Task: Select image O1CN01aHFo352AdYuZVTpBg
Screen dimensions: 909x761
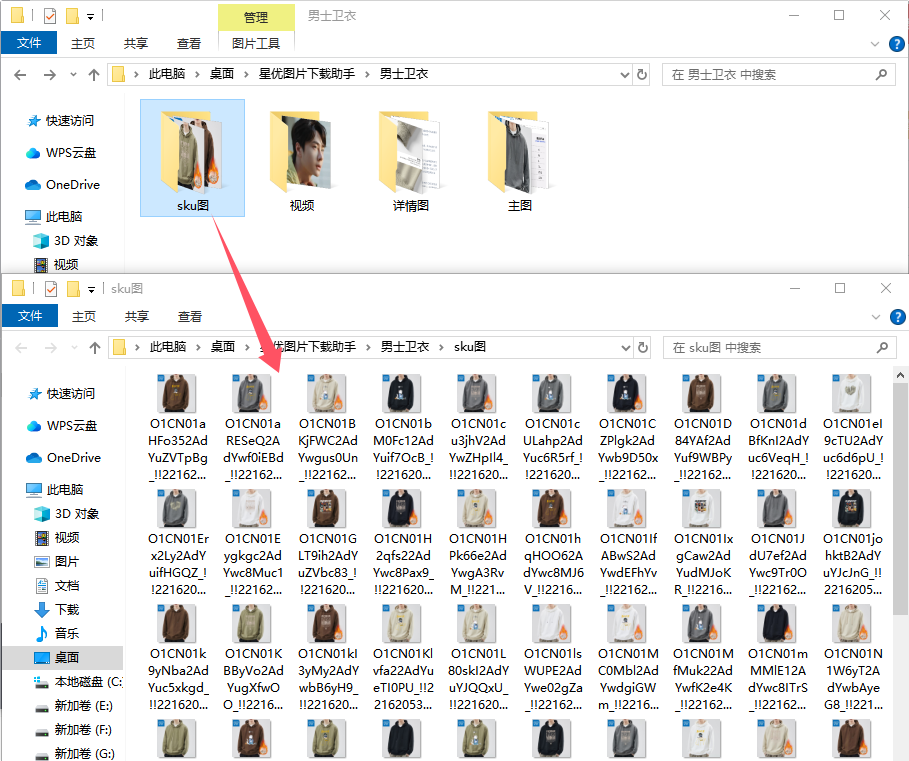Action: click(178, 428)
